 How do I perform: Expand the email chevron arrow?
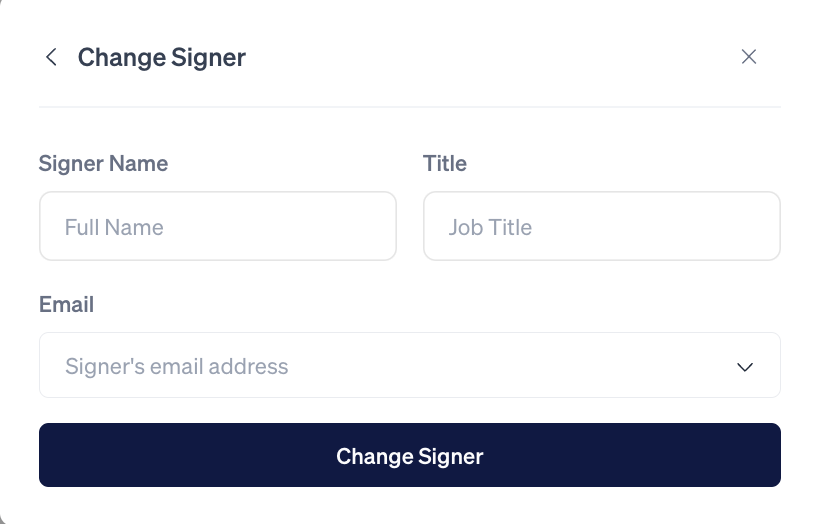745,367
